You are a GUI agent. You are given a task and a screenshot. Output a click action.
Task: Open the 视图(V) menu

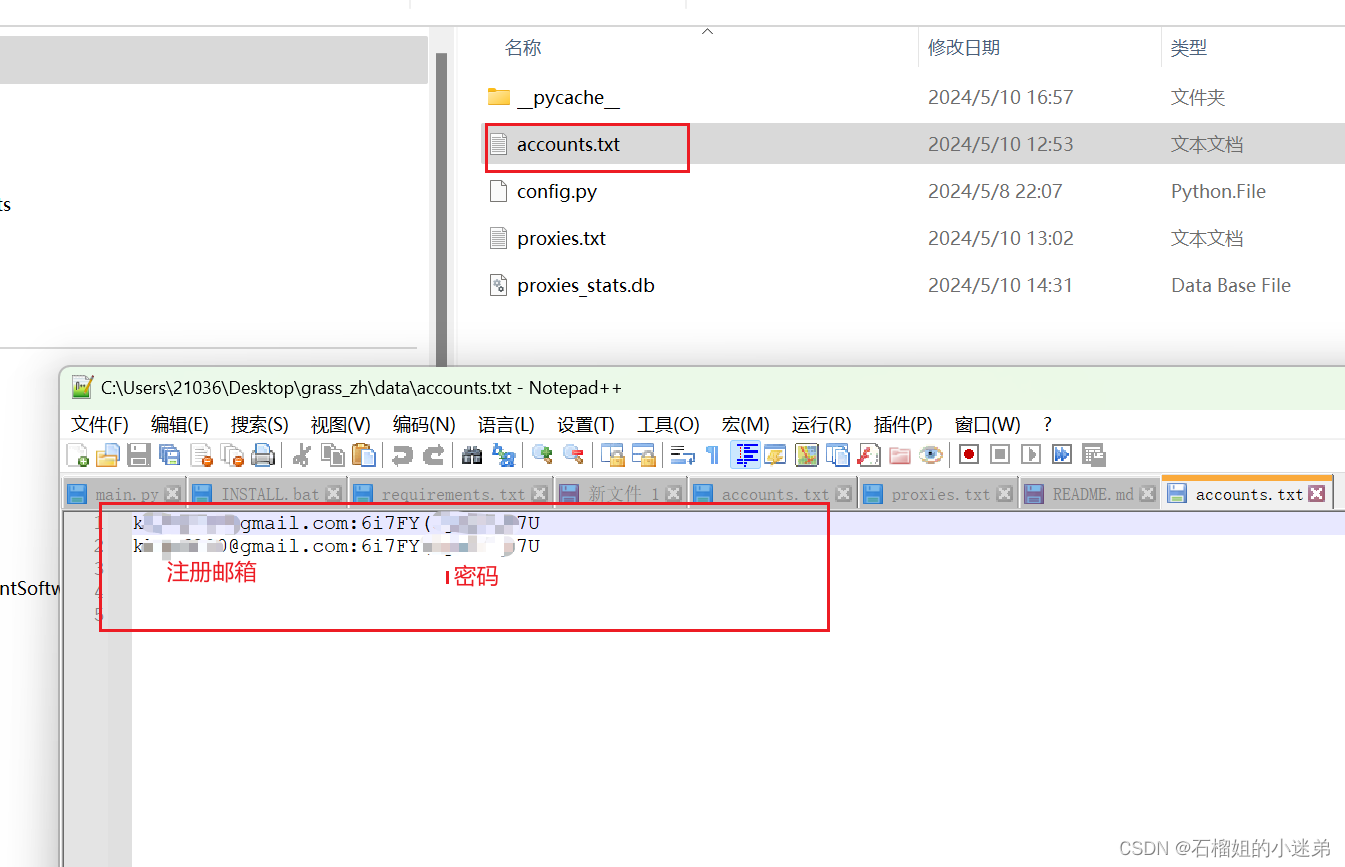click(x=341, y=424)
